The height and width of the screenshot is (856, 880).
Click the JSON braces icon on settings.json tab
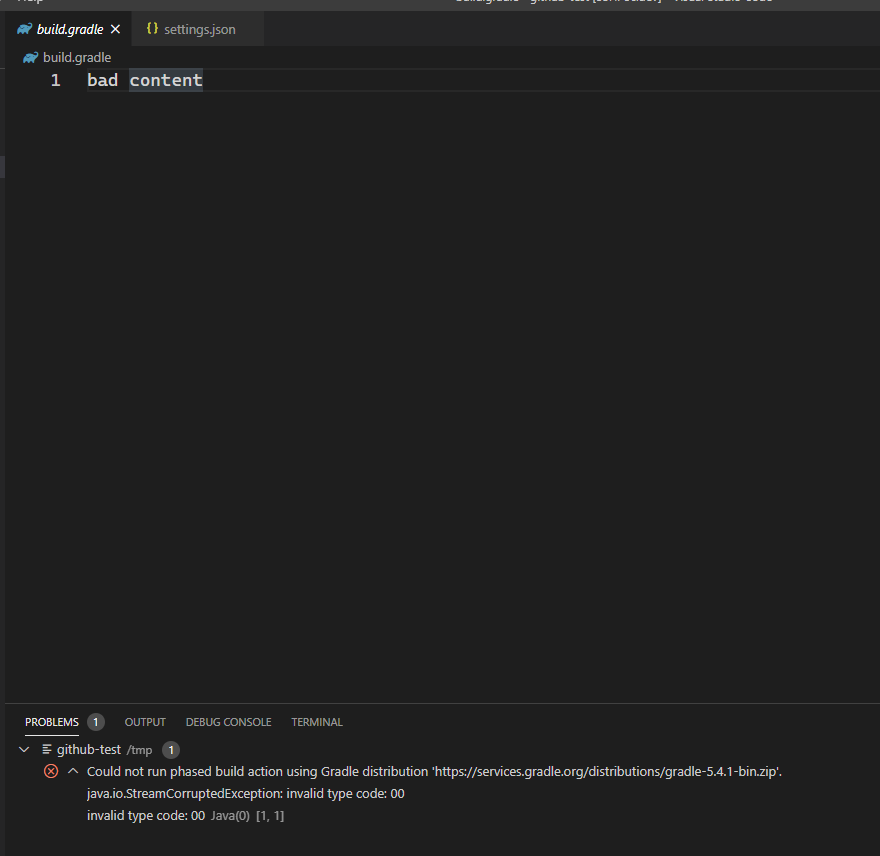click(x=152, y=28)
